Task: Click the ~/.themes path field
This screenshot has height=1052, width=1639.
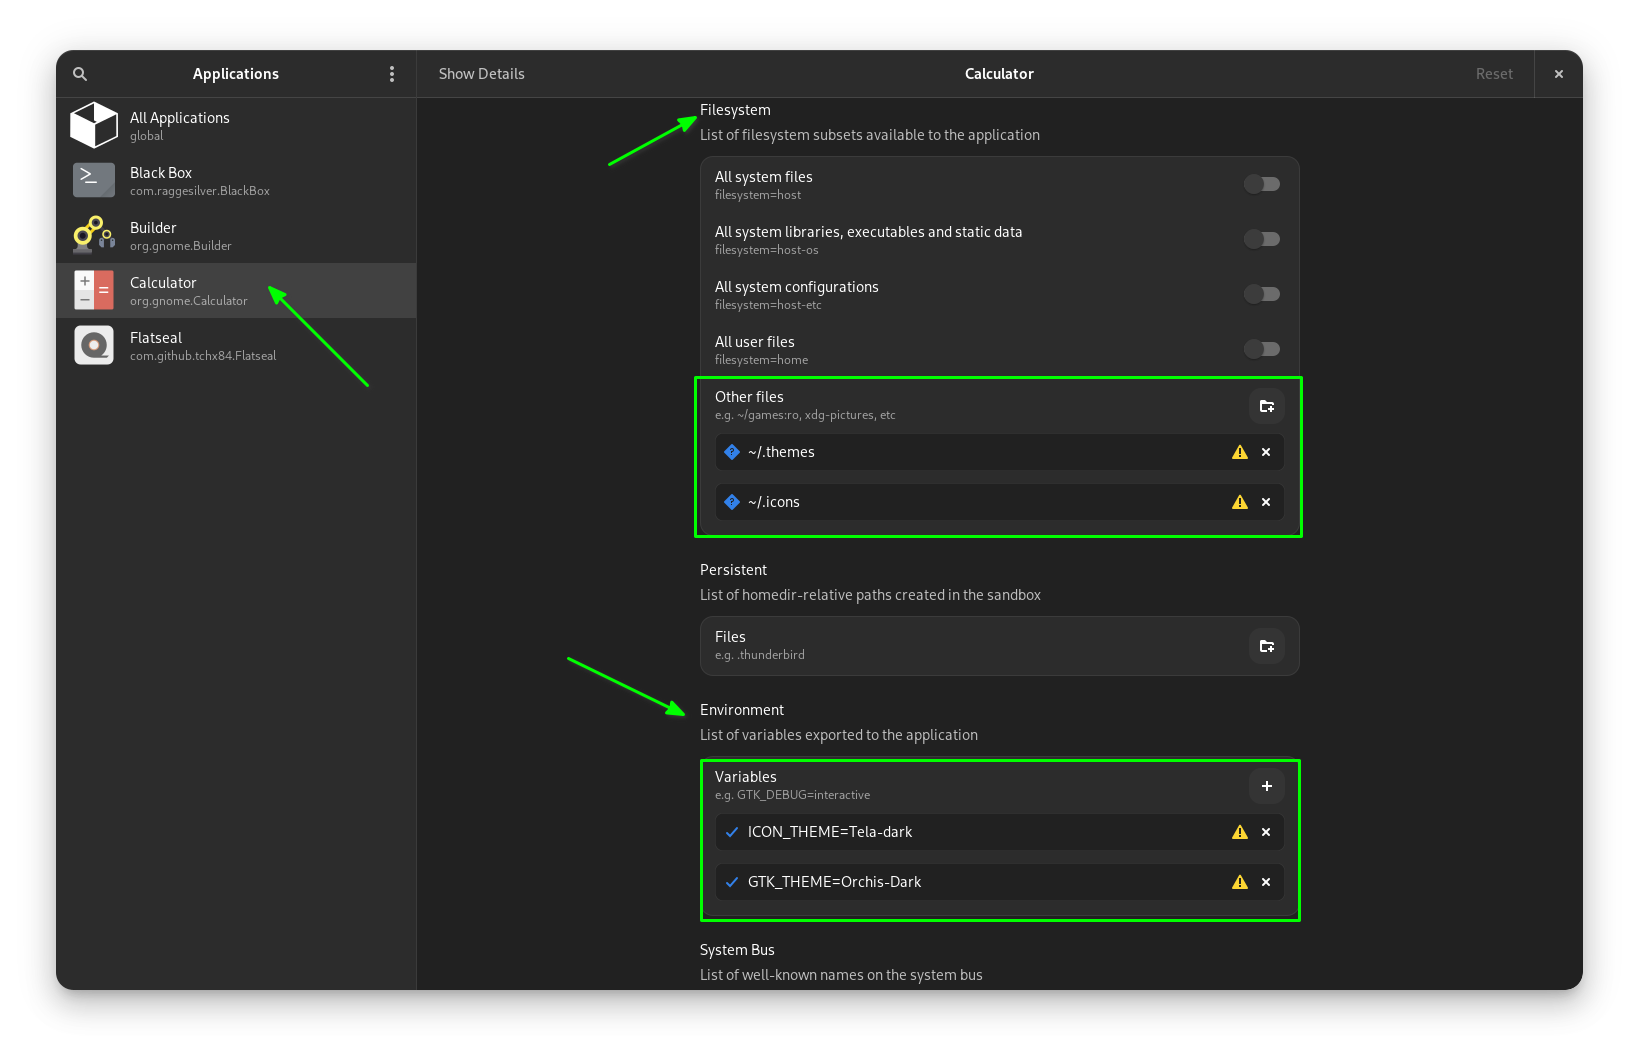Action: (1000, 452)
